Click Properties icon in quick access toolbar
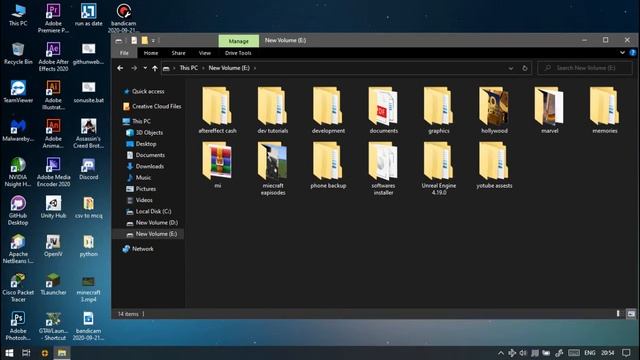 click(134, 40)
